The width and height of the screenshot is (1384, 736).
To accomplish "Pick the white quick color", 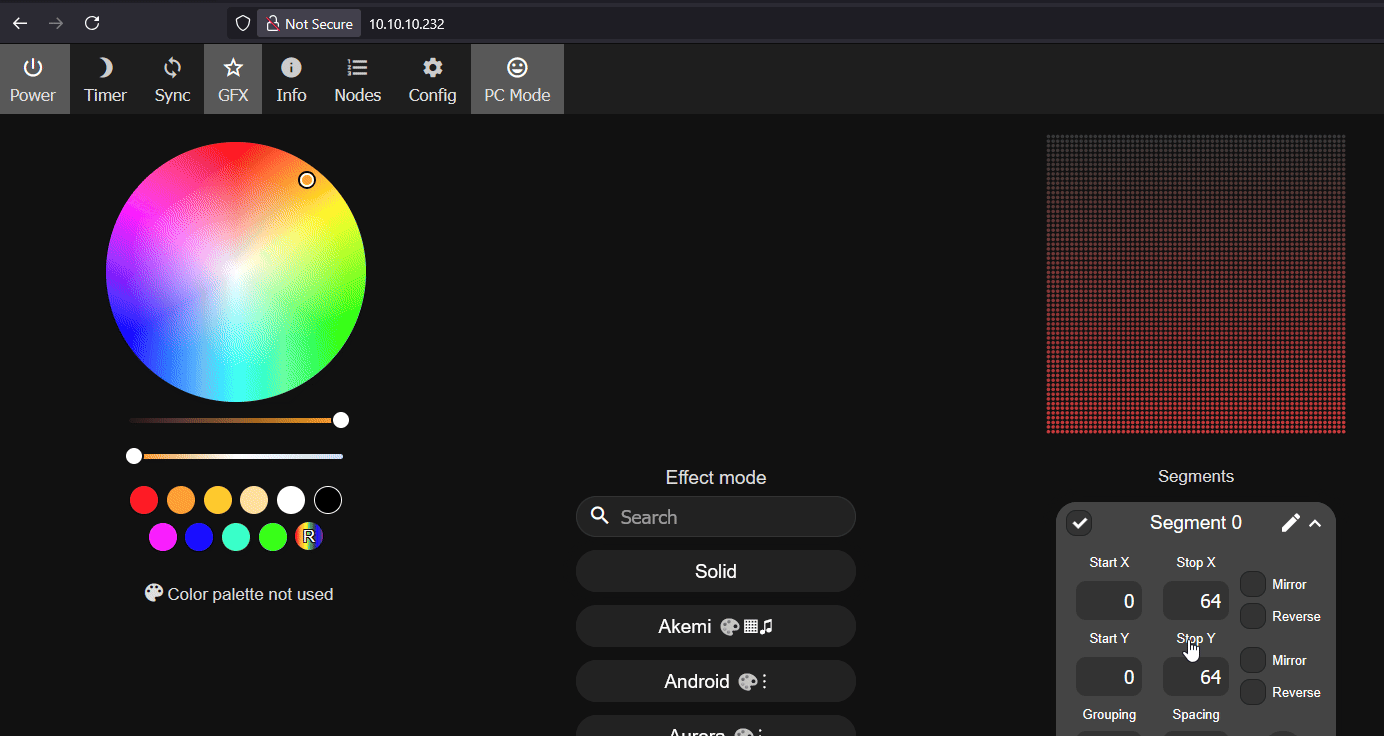I will click(291, 500).
